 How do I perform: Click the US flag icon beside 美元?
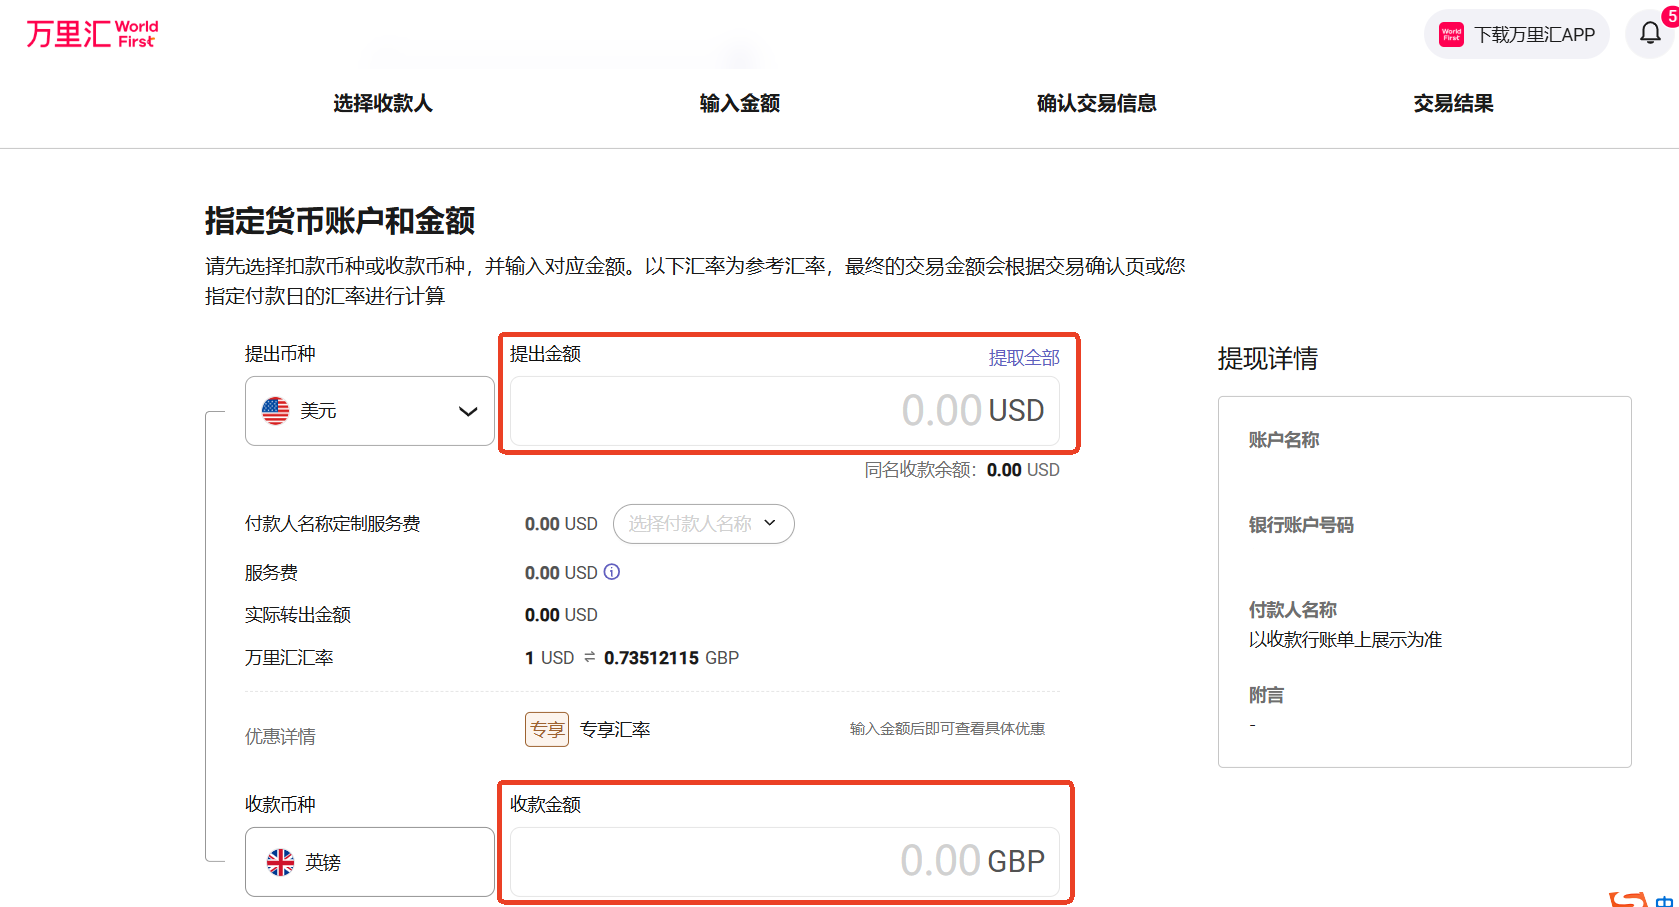(274, 410)
